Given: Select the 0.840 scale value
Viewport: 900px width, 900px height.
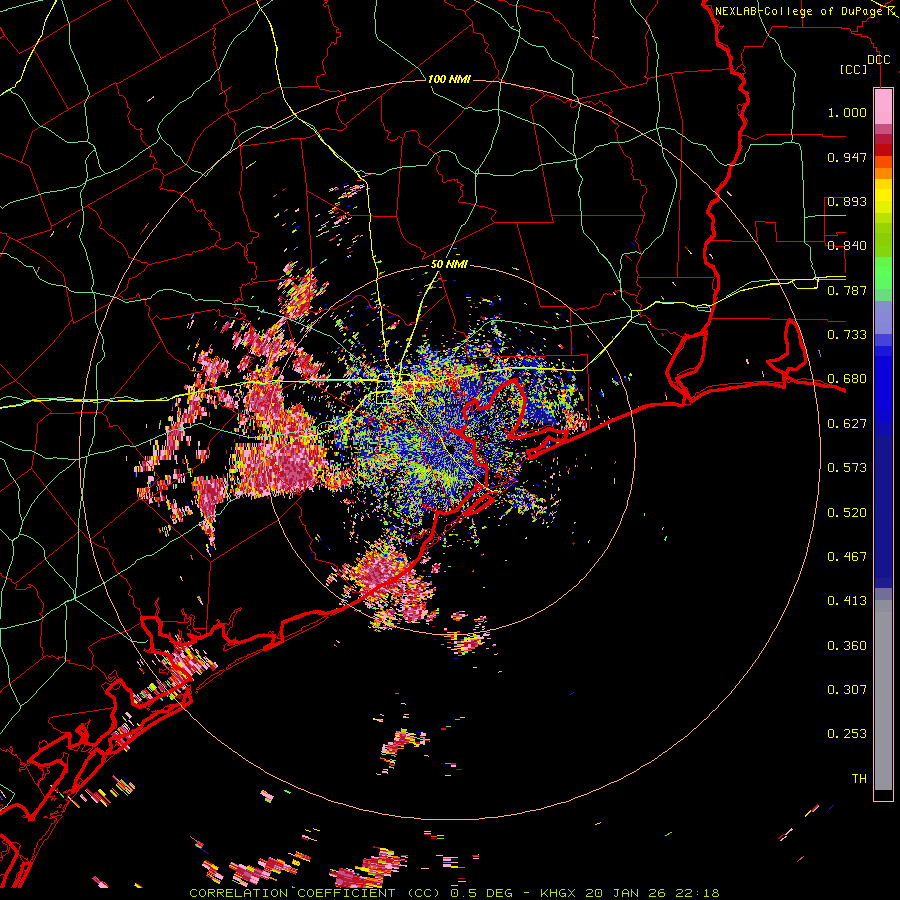Looking at the screenshot, I should pos(847,246).
